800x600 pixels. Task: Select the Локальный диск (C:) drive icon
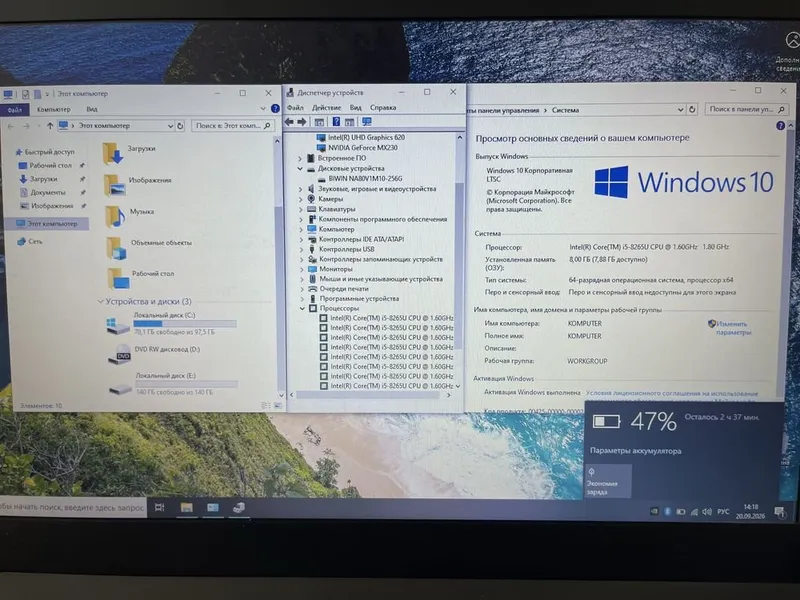(x=118, y=325)
